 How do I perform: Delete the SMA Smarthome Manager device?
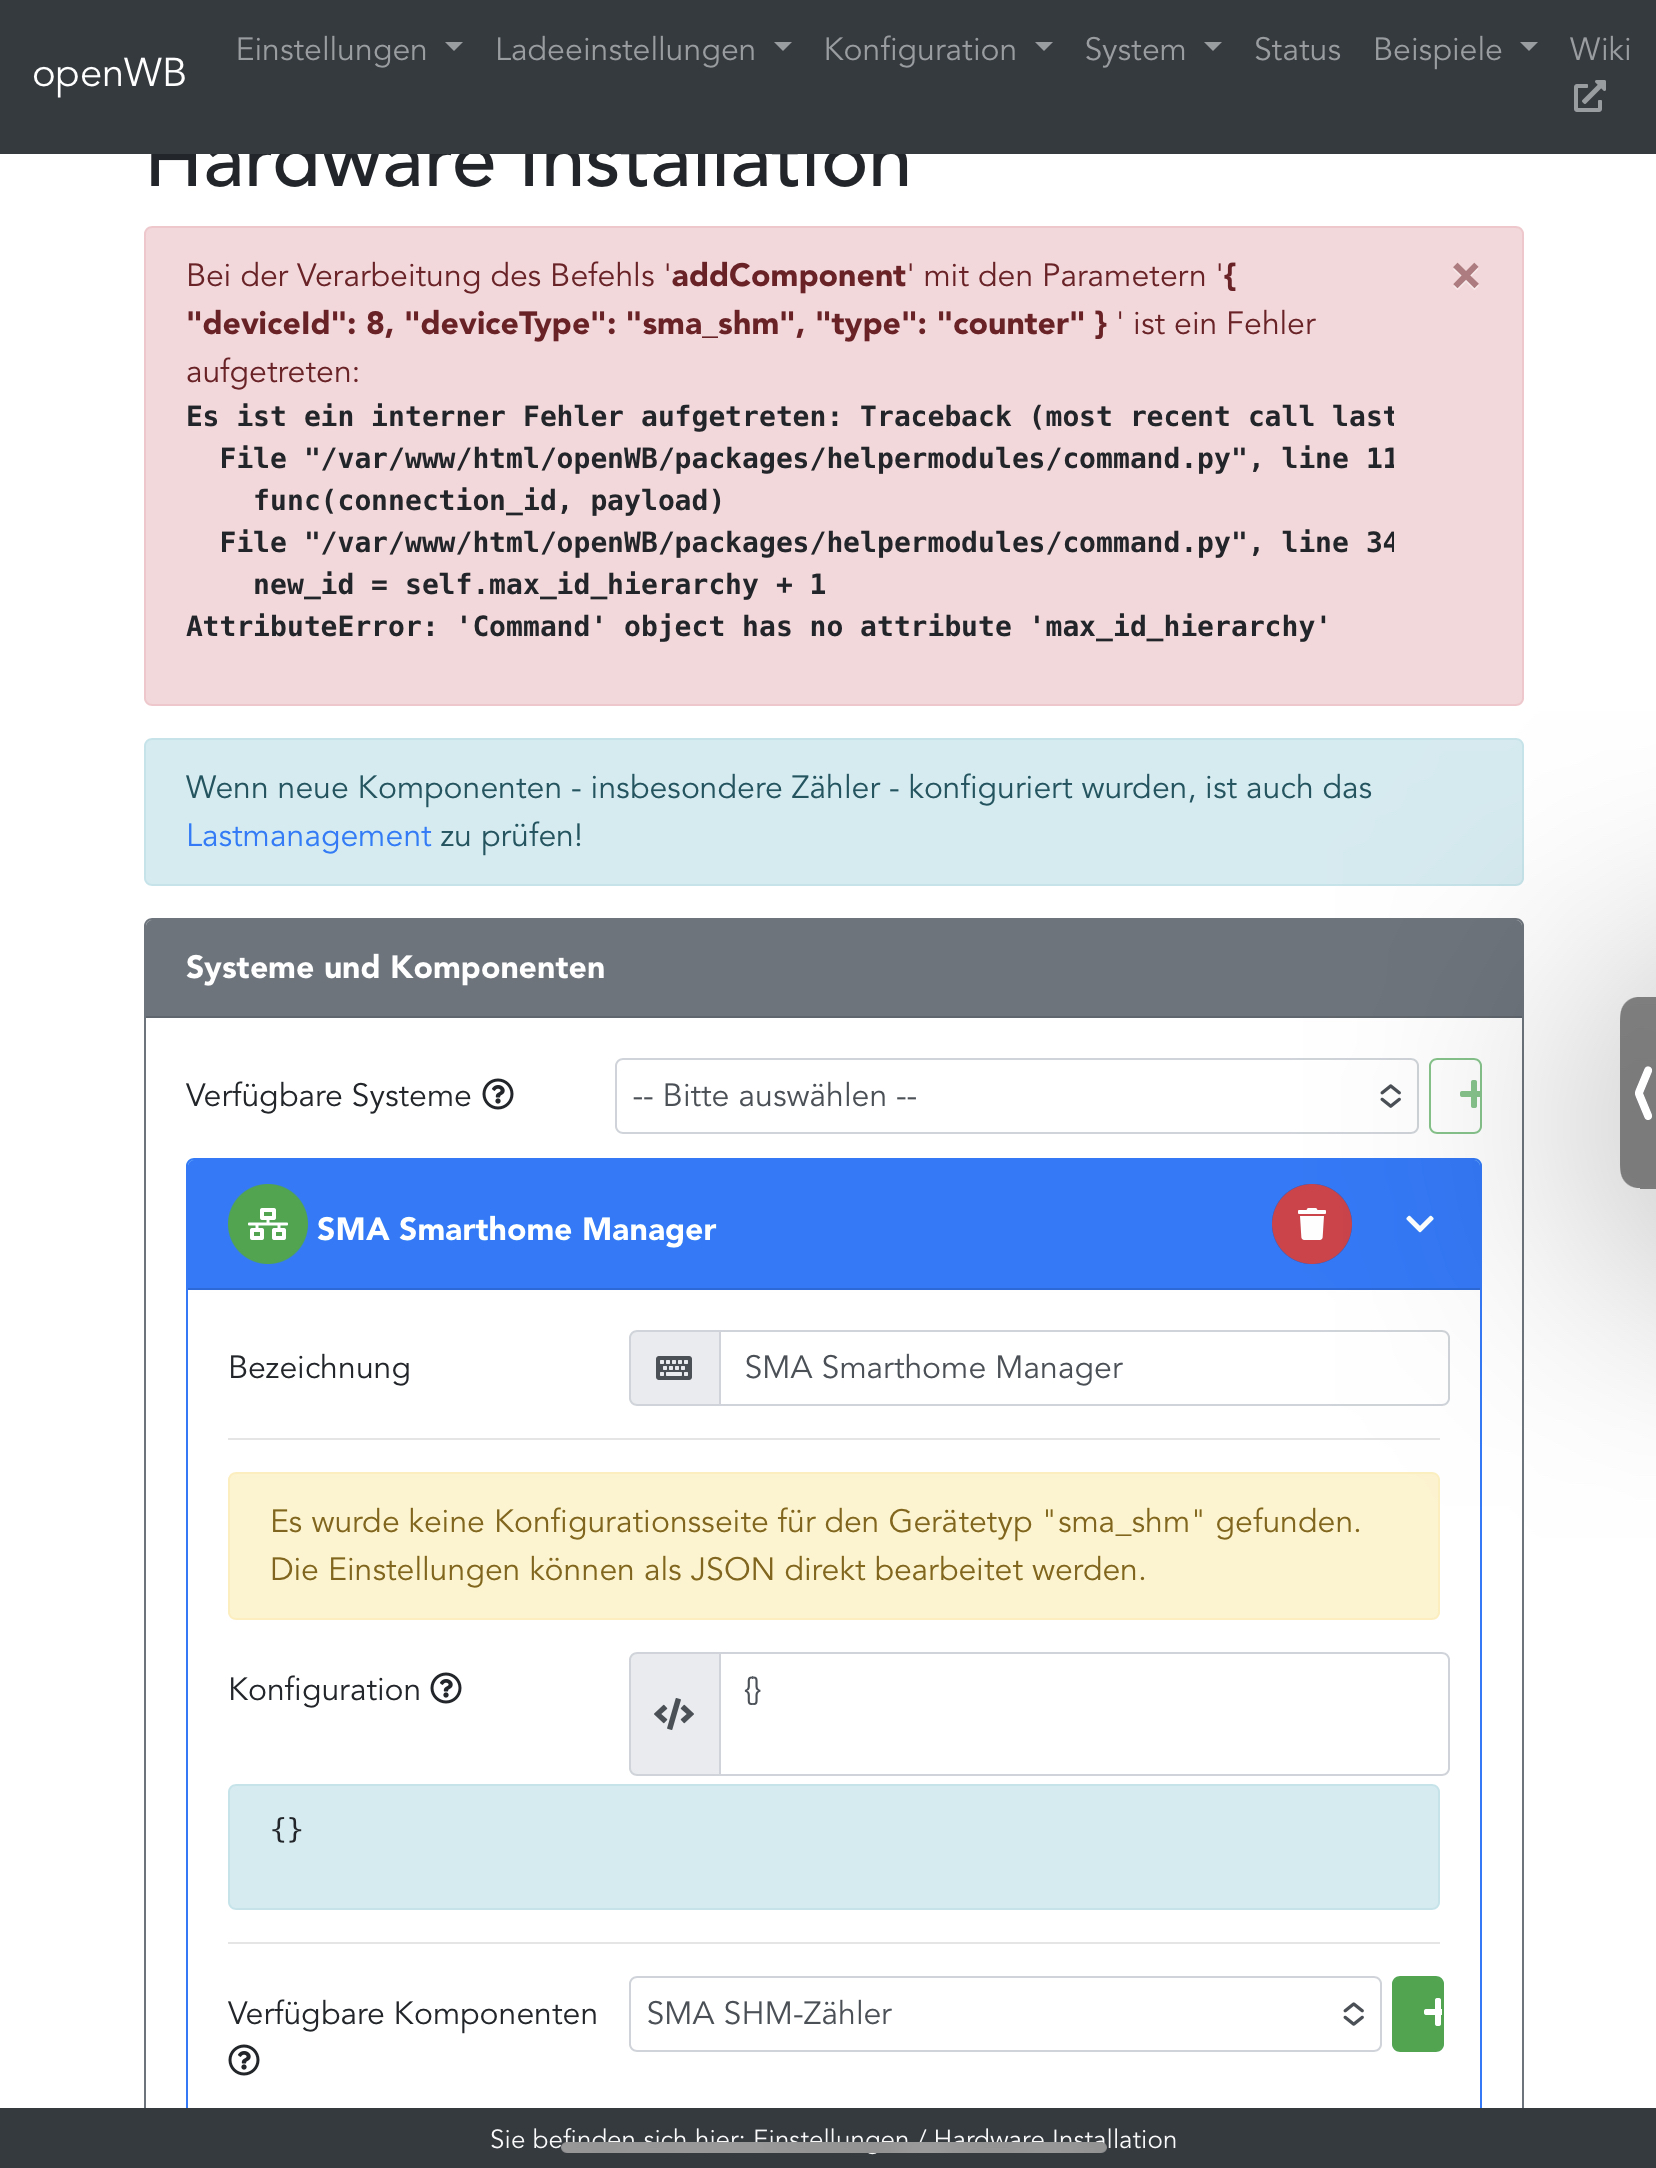1311,1224
